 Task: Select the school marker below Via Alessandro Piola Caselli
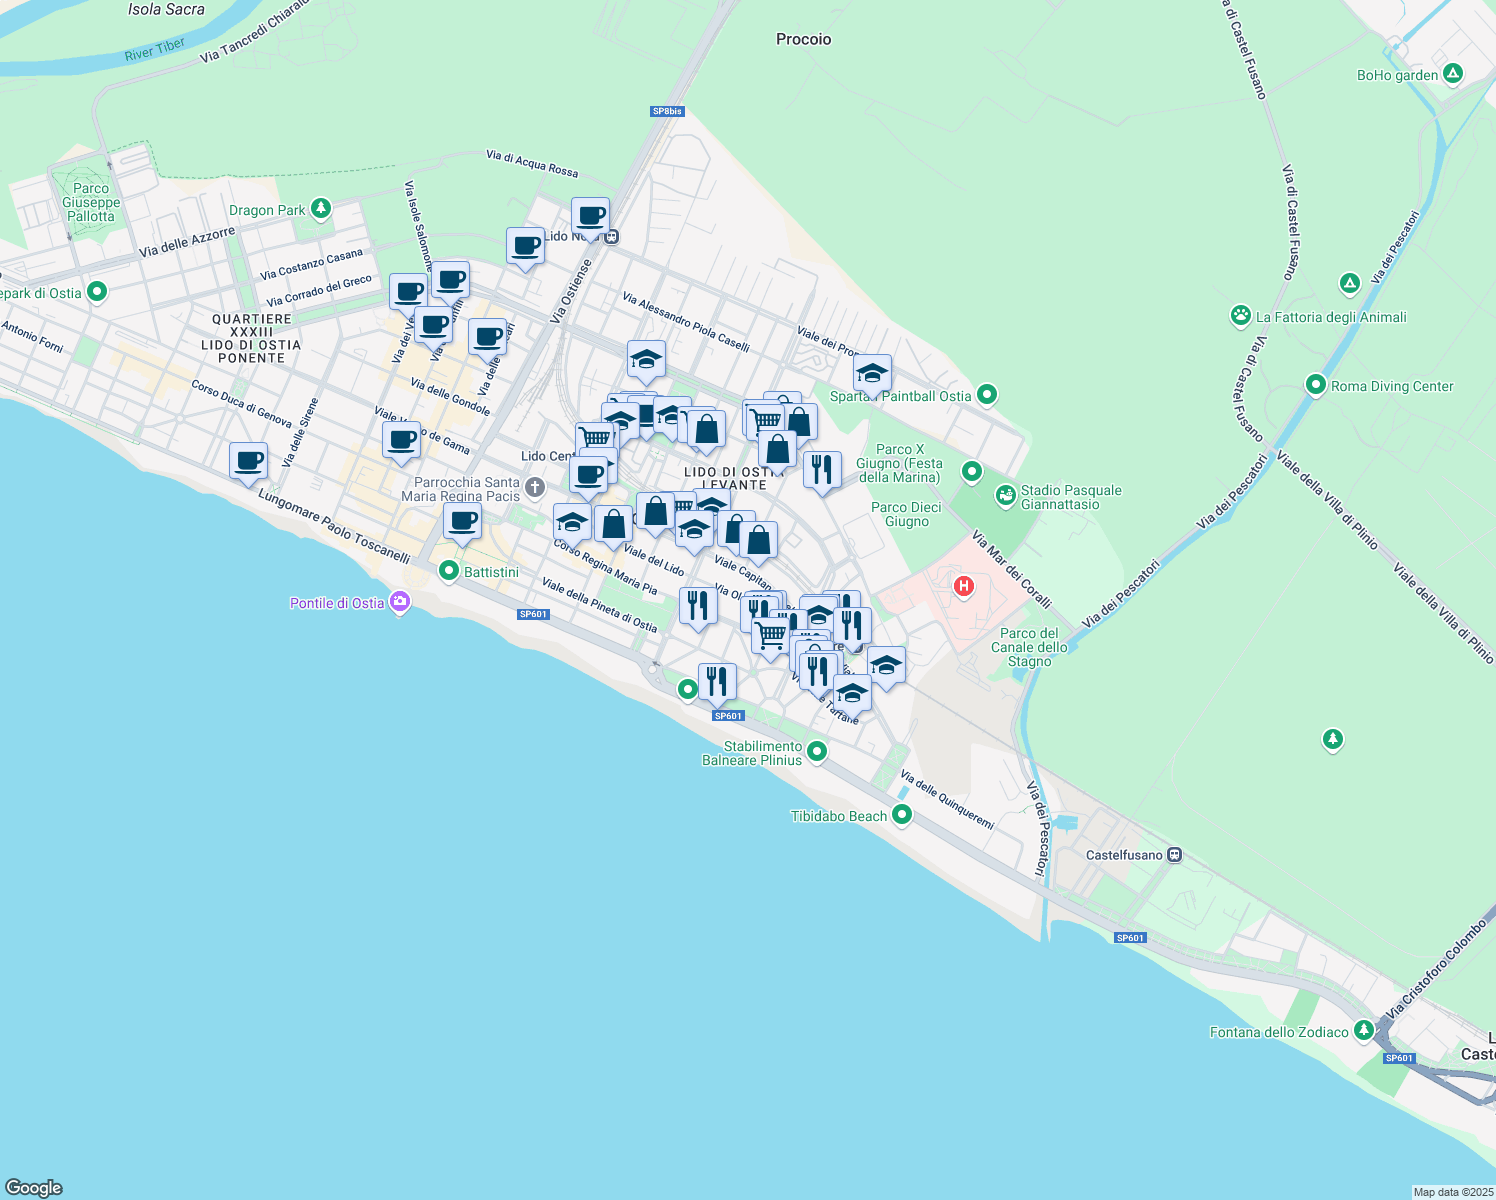point(647,360)
